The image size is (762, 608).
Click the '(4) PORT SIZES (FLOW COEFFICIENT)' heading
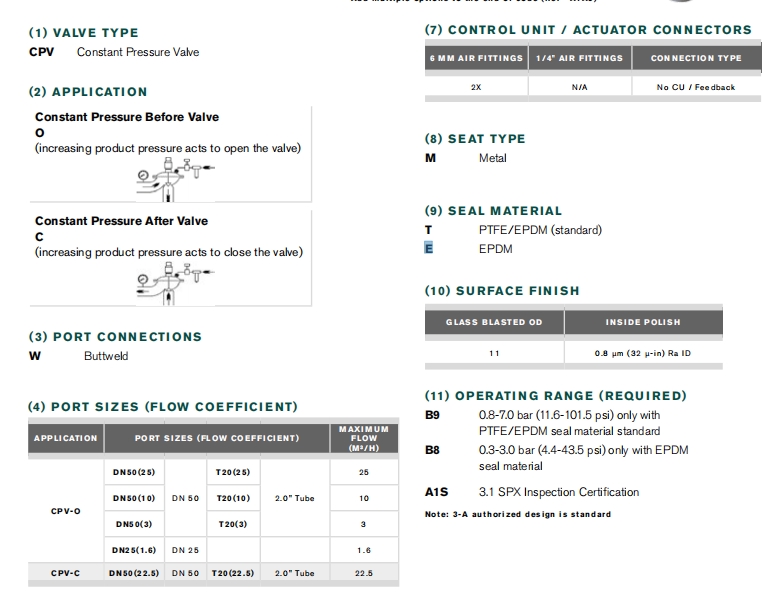pos(163,407)
